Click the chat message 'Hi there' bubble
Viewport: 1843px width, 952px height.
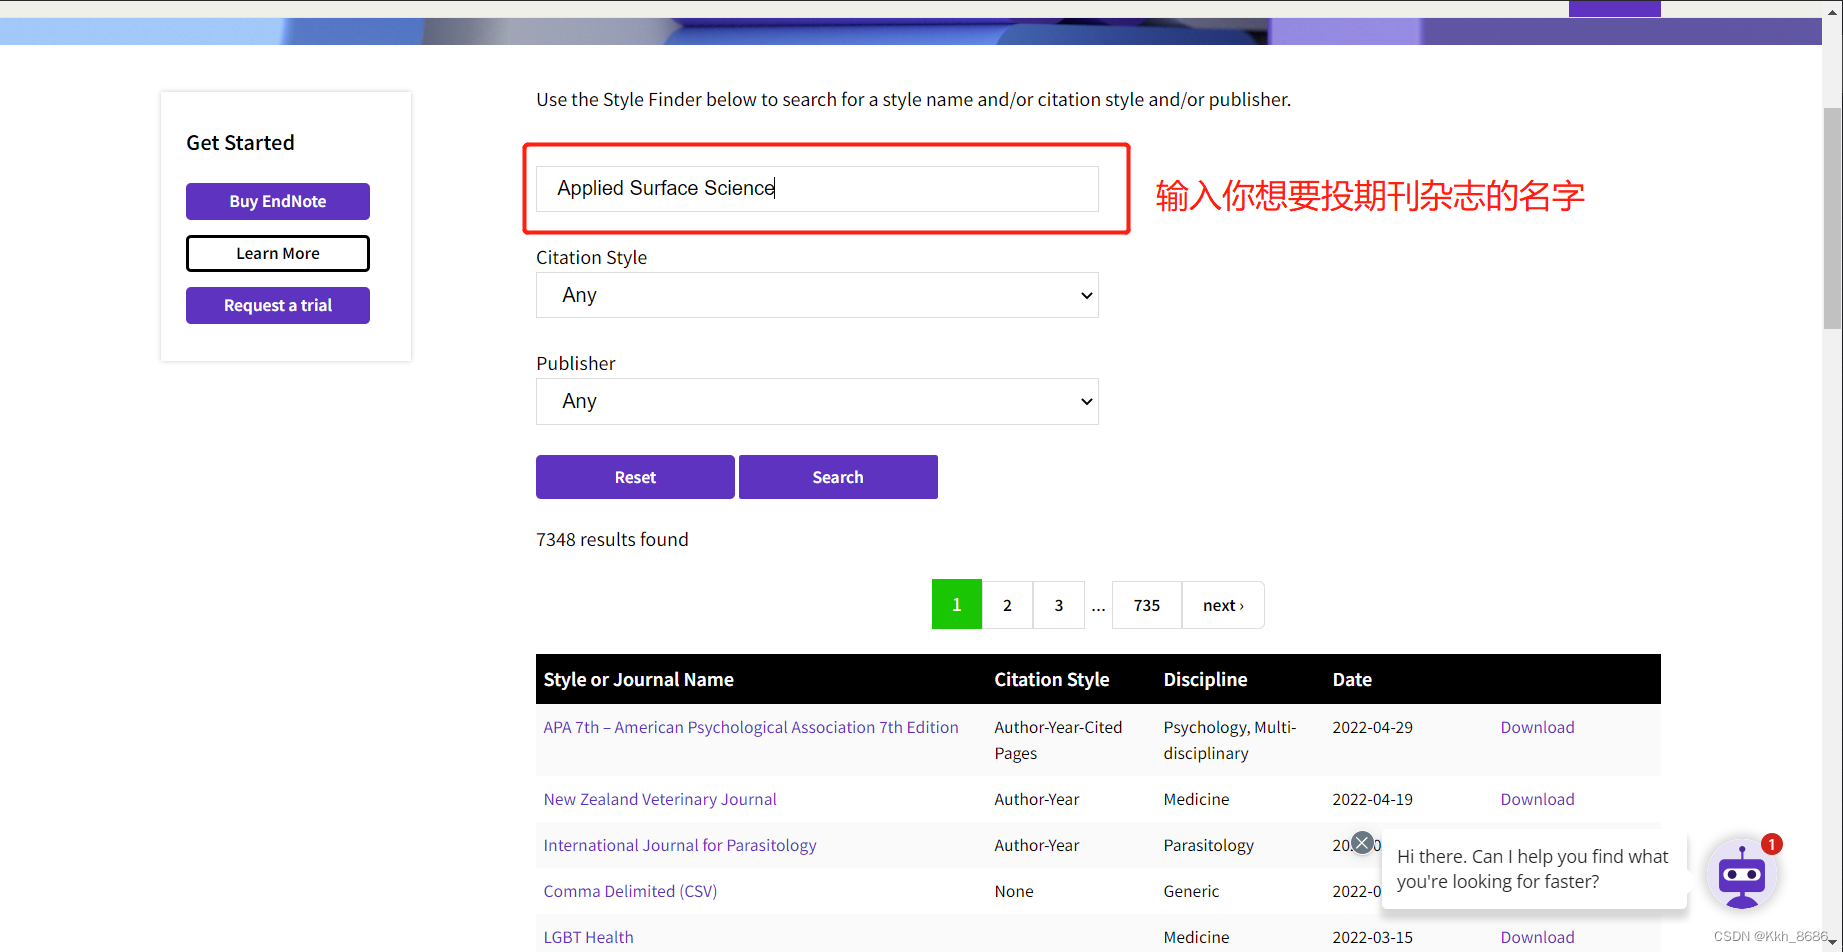click(x=1532, y=869)
